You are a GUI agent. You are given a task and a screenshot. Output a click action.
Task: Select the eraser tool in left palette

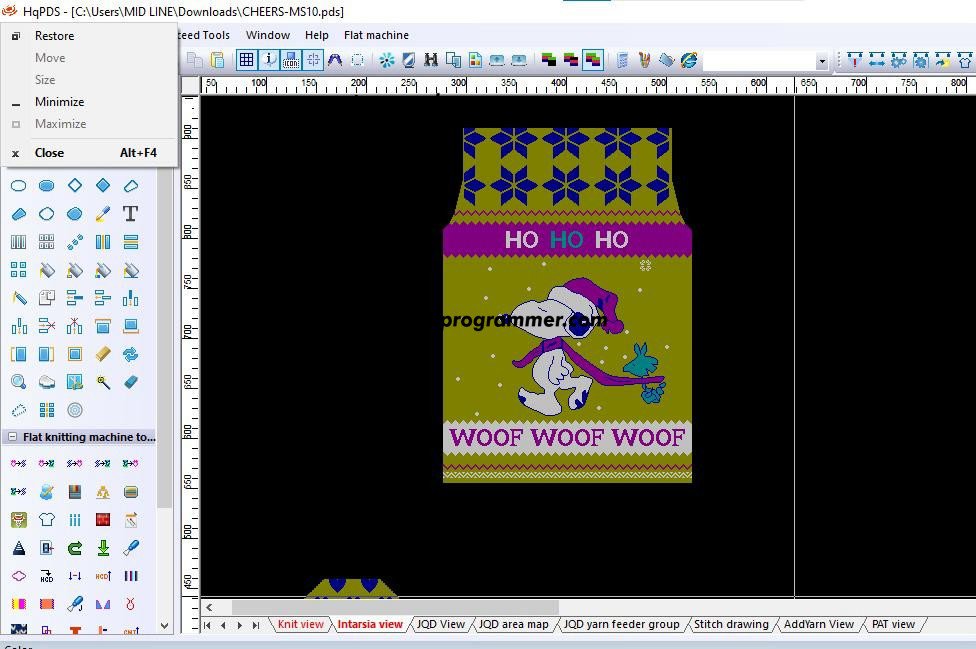[130, 382]
